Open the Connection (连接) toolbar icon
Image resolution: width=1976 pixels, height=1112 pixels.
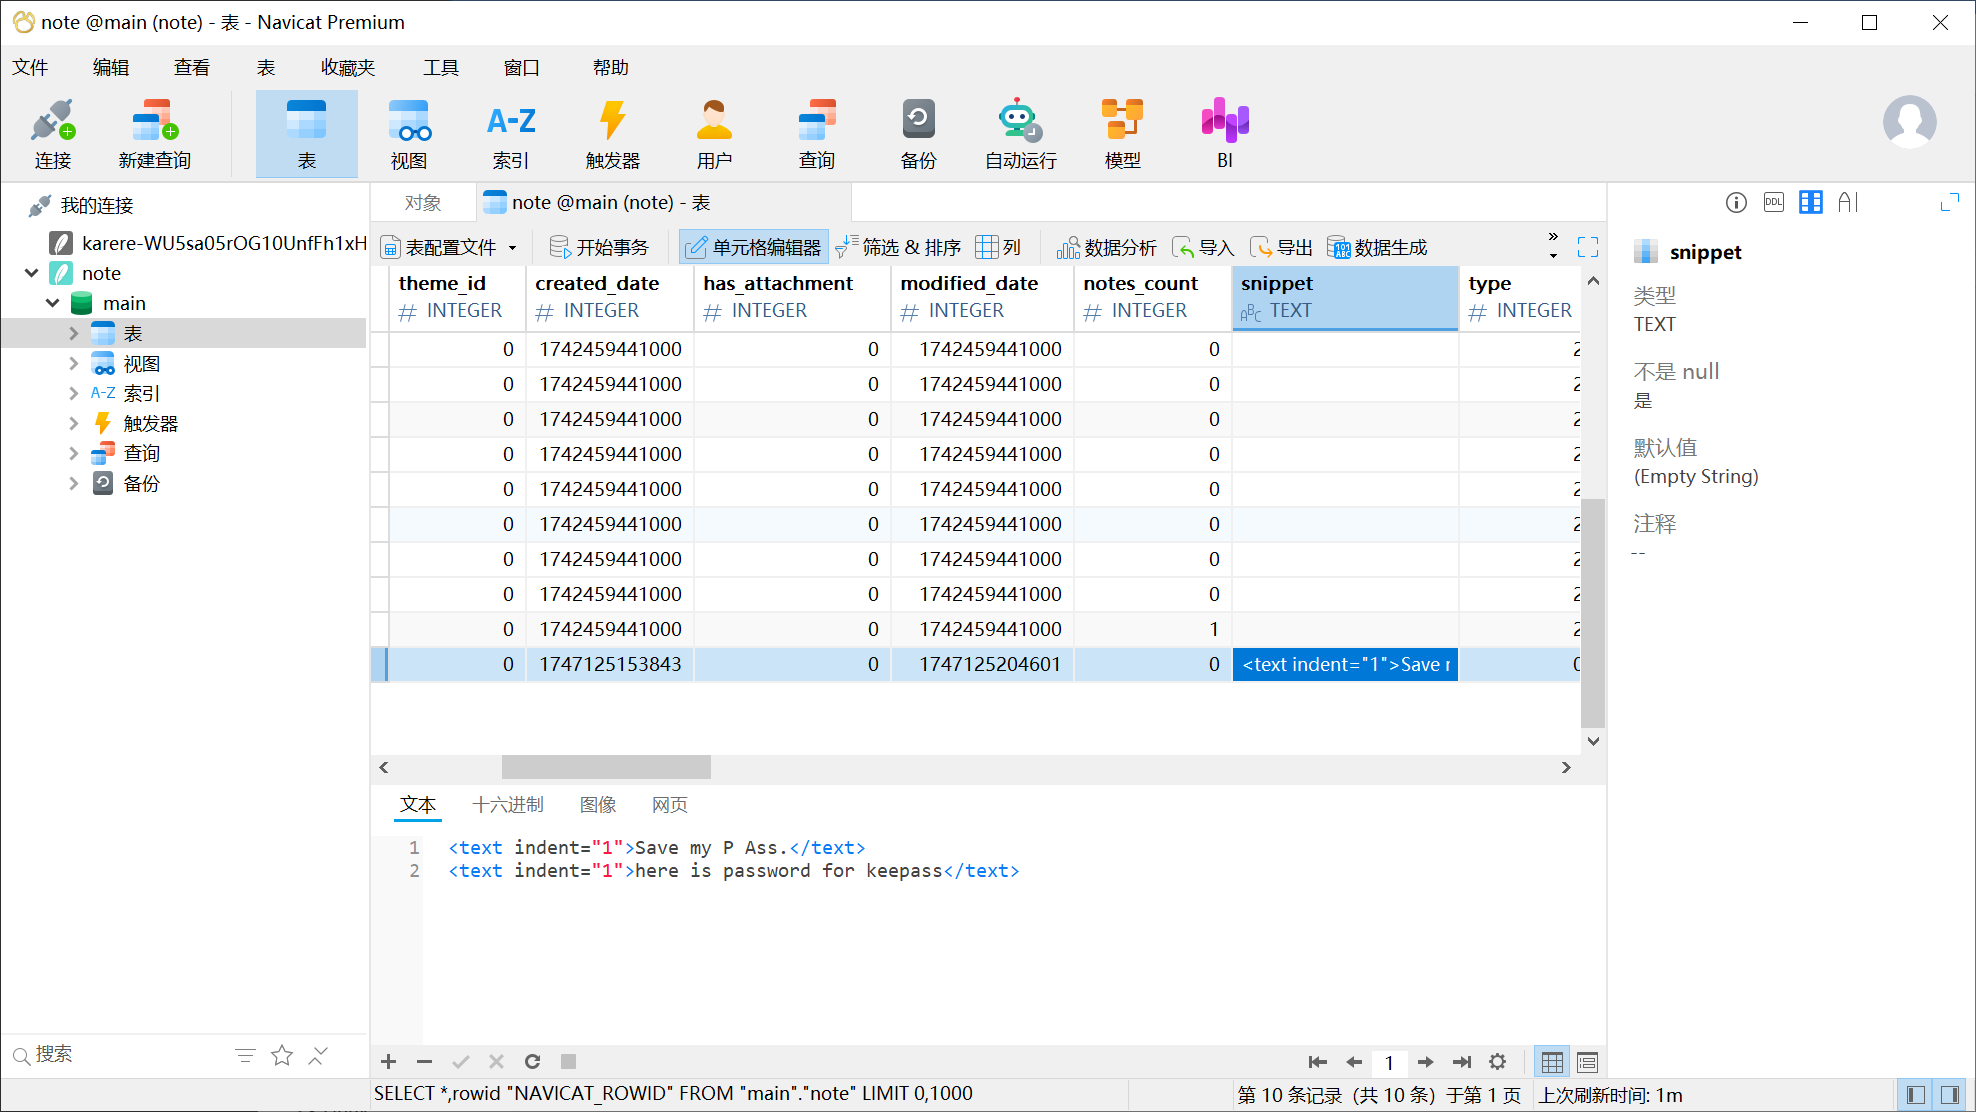[52, 133]
